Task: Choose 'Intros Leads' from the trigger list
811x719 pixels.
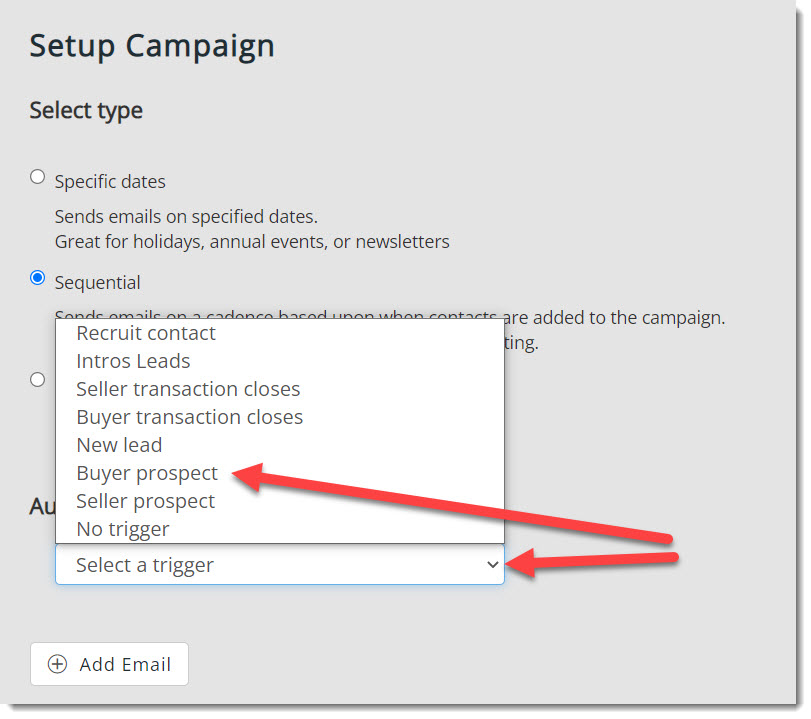Action: click(133, 361)
